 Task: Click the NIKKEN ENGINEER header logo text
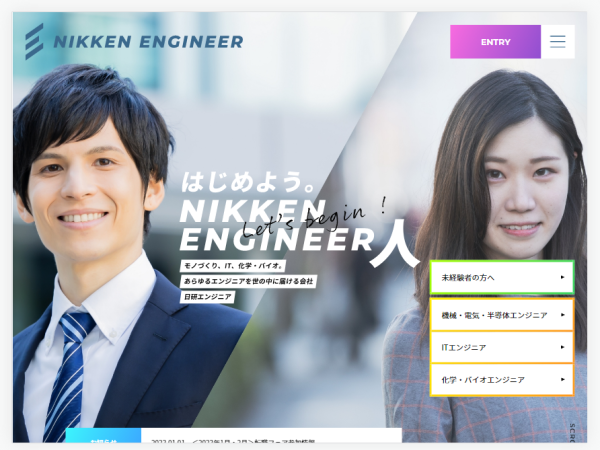(x=148, y=42)
